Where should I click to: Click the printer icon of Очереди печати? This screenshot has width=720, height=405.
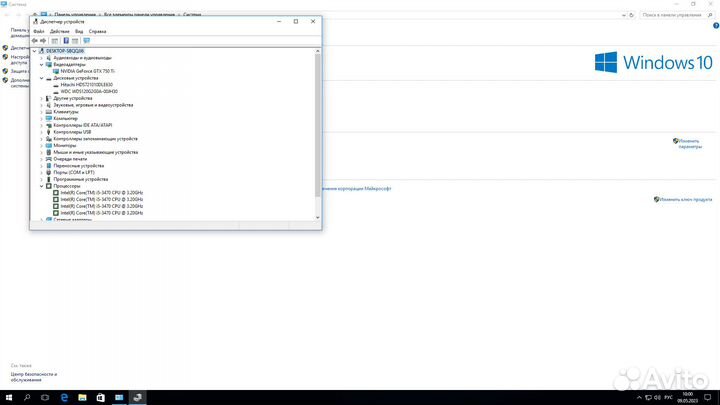click(49, 159)
